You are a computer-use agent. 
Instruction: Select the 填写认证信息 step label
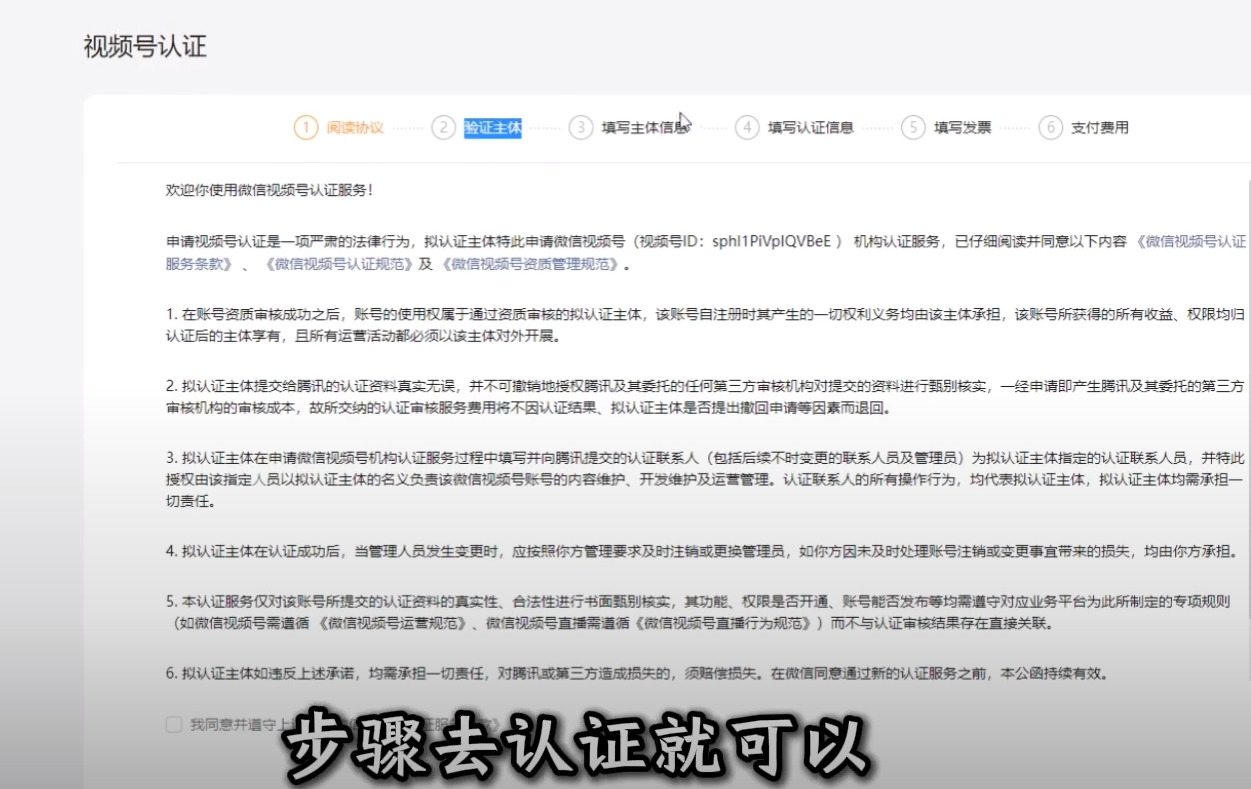[811, 128]
